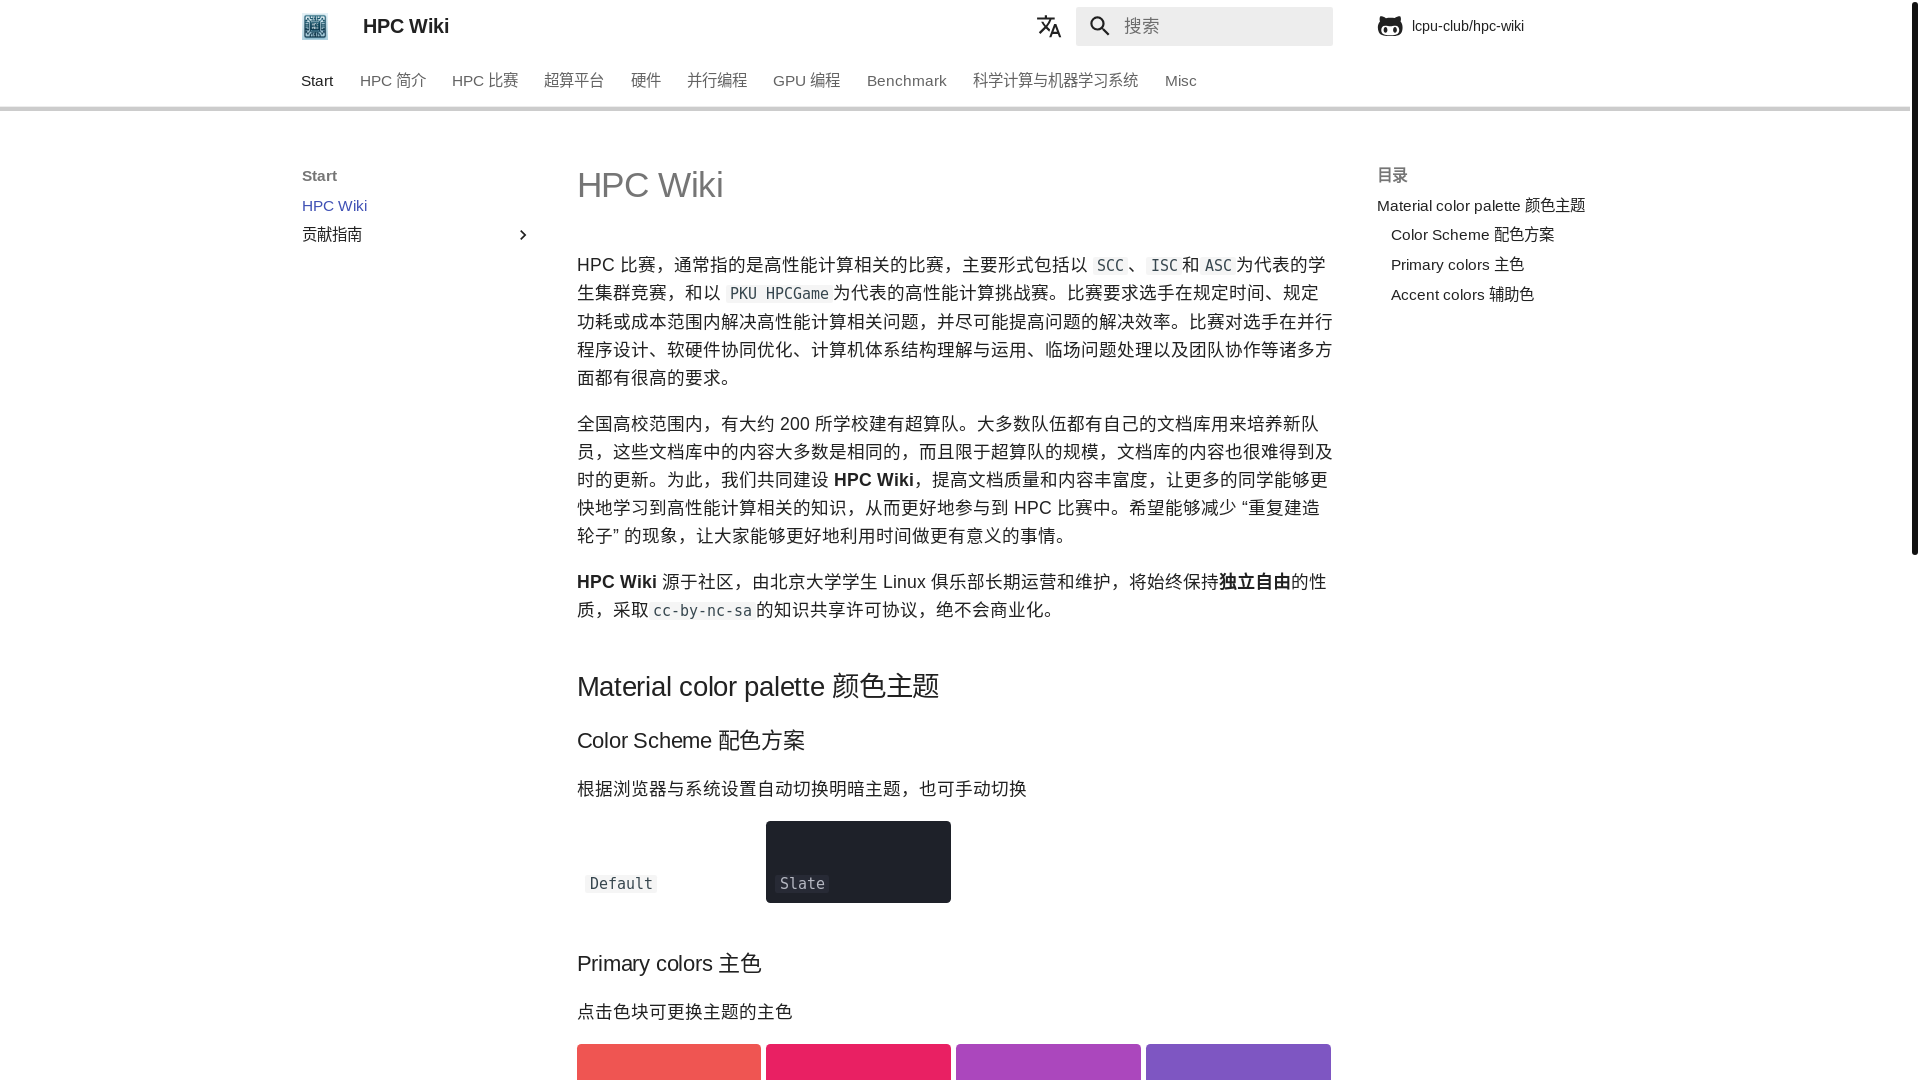This screenshot has height=1080, width=1920.
Task: Jump to Material color palette 颜色主题 section
Action: (1482, 206)
